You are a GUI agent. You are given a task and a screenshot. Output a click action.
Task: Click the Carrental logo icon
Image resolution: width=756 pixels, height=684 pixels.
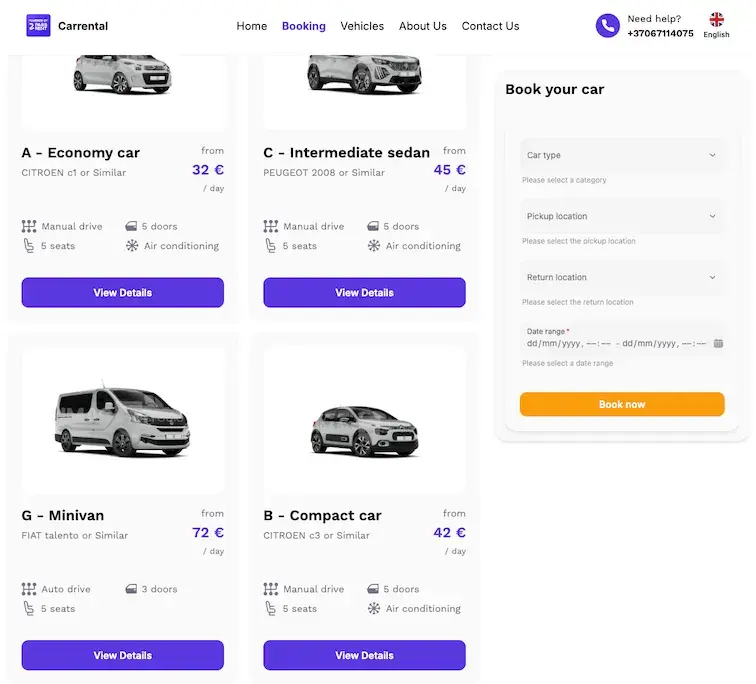click(38, 26)
